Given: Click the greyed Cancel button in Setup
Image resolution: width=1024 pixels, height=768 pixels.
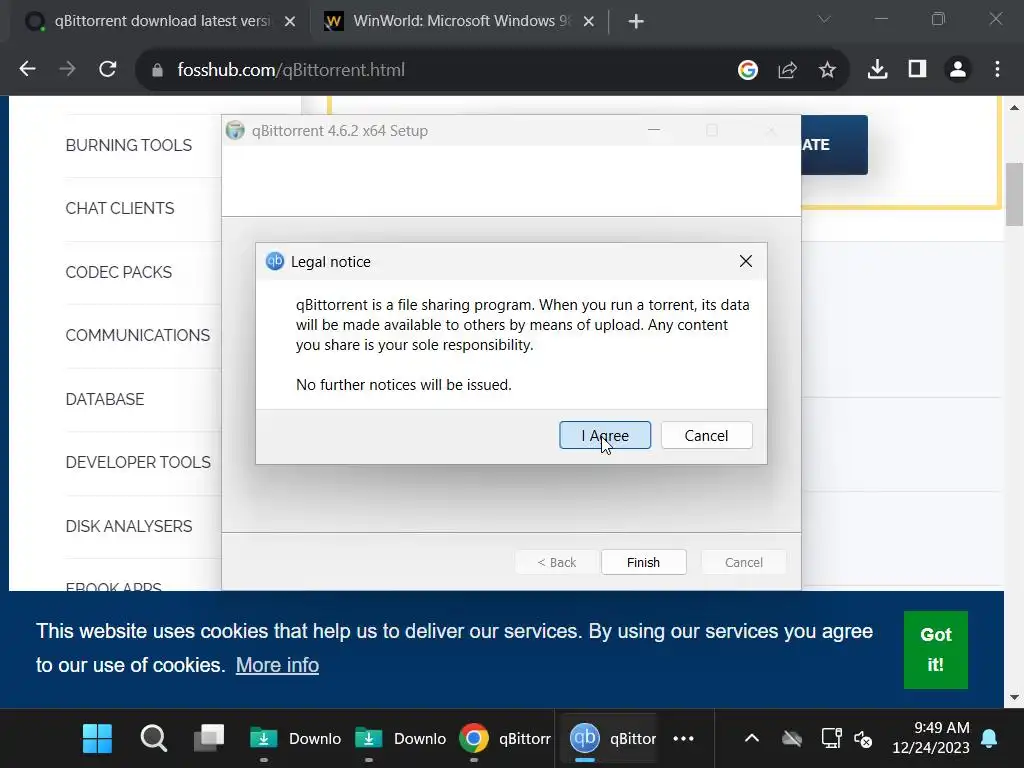Looking at the screenshot, I should point(743,562).
